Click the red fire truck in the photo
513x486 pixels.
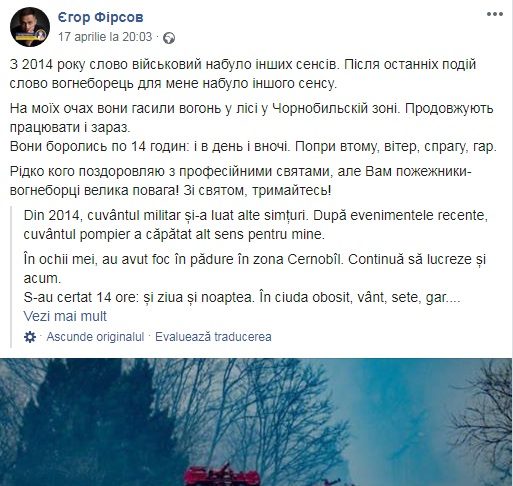(x=222, y=475)
